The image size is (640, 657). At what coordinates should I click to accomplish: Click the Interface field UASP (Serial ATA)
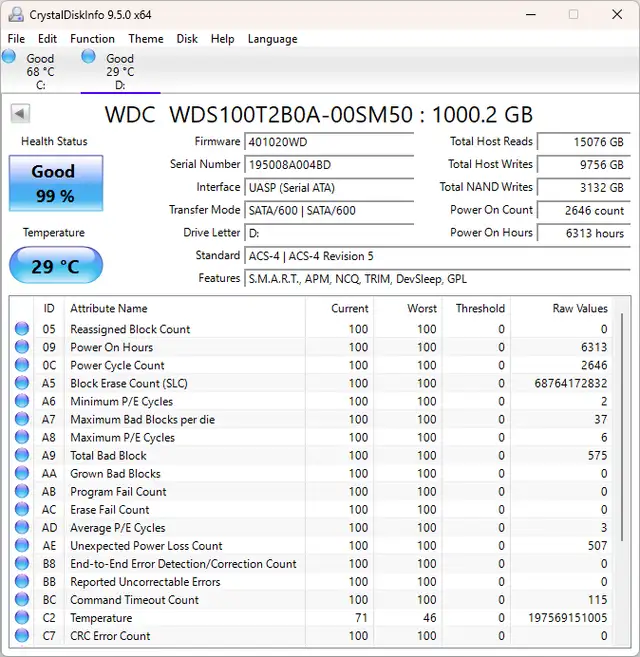click(x=329, y=187)
